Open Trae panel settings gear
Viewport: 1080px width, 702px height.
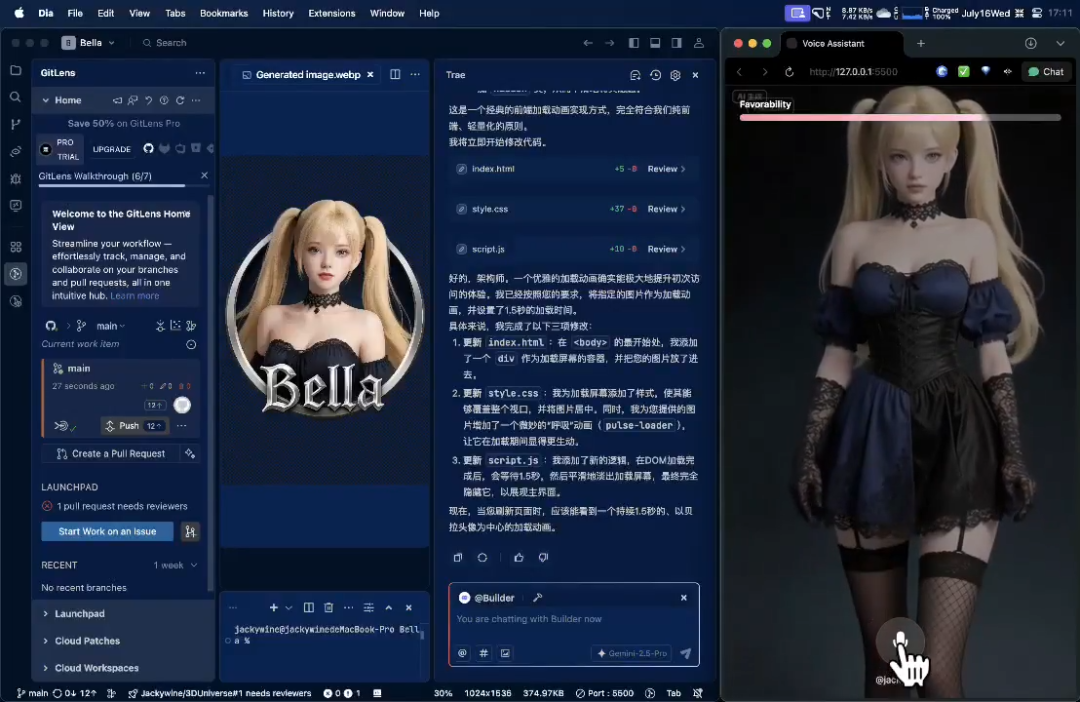[675, 74]
